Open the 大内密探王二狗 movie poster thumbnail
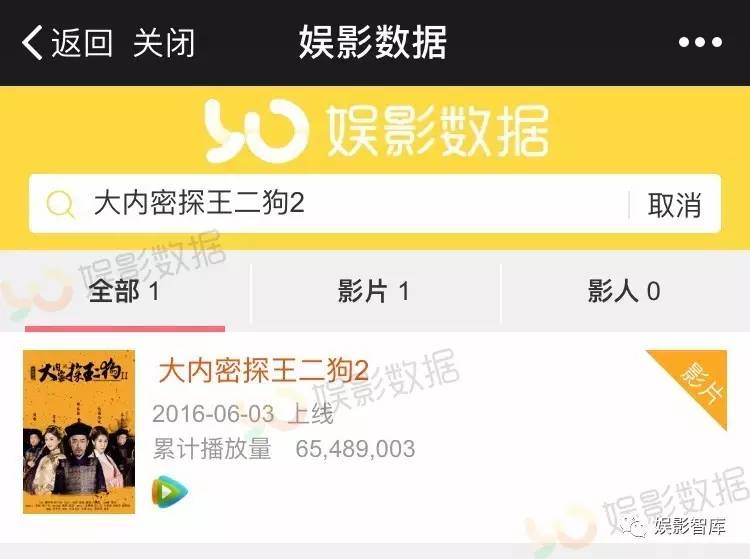Screen dimensions: 750x559 coord(79,432)
